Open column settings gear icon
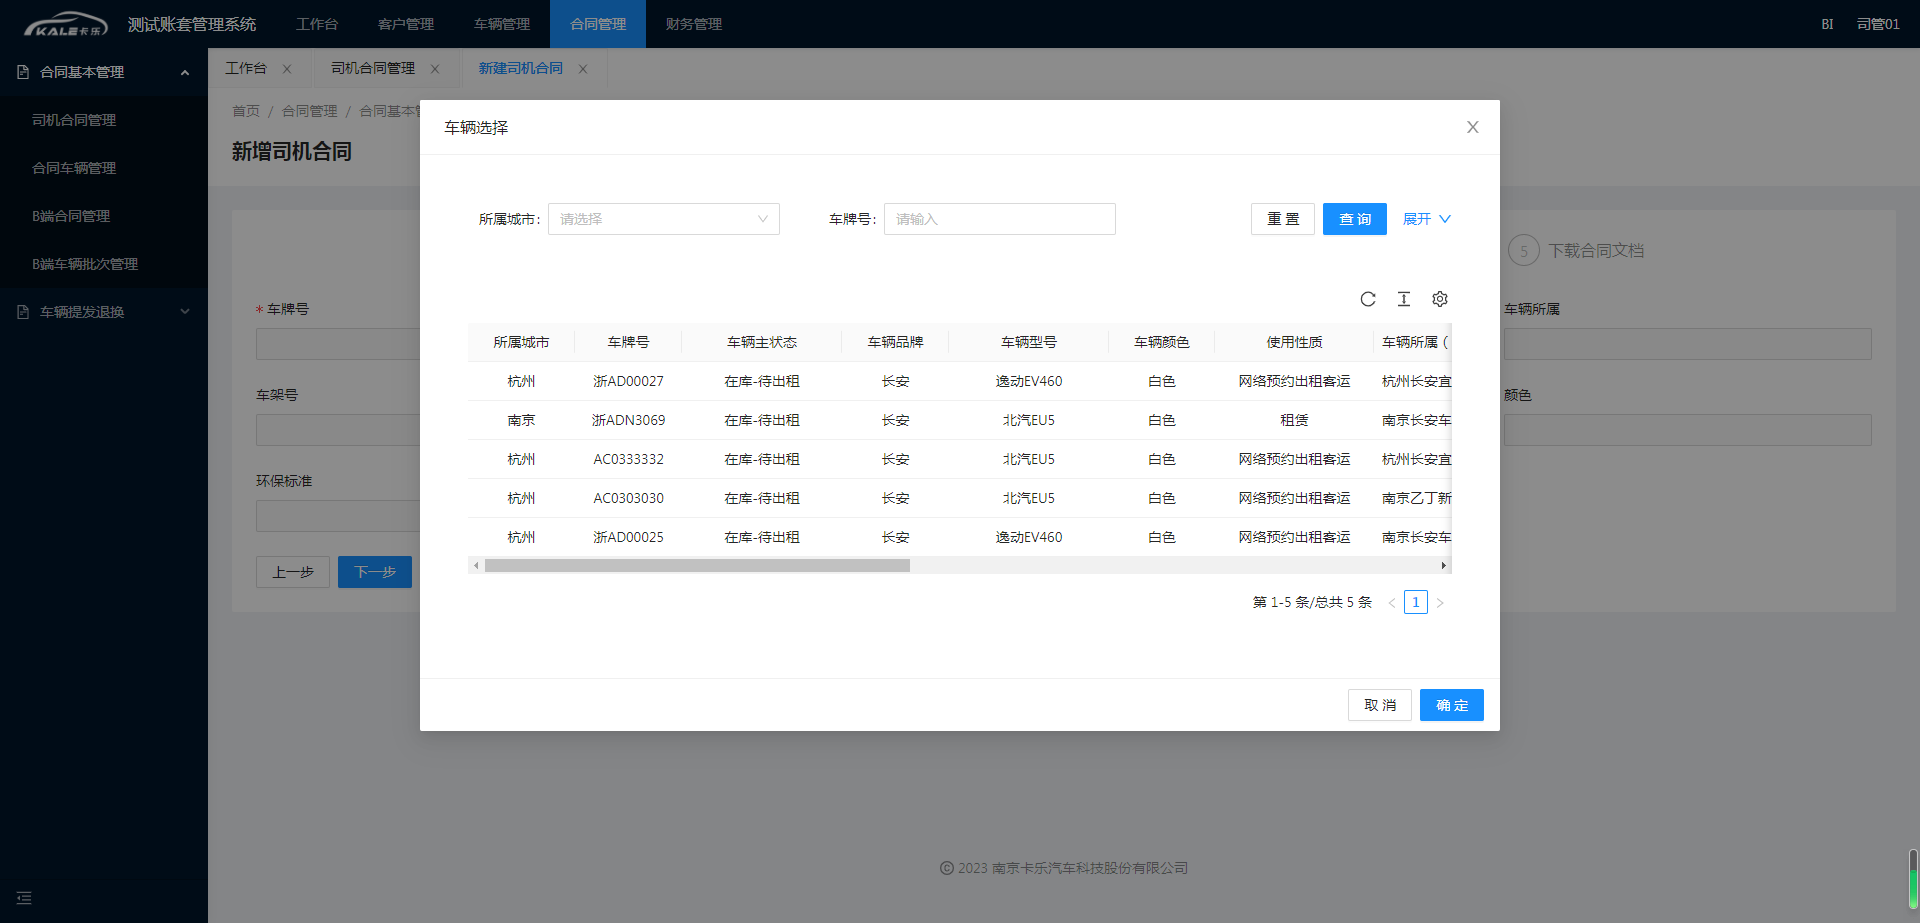1920x923 pixels. pos(1440,299)
